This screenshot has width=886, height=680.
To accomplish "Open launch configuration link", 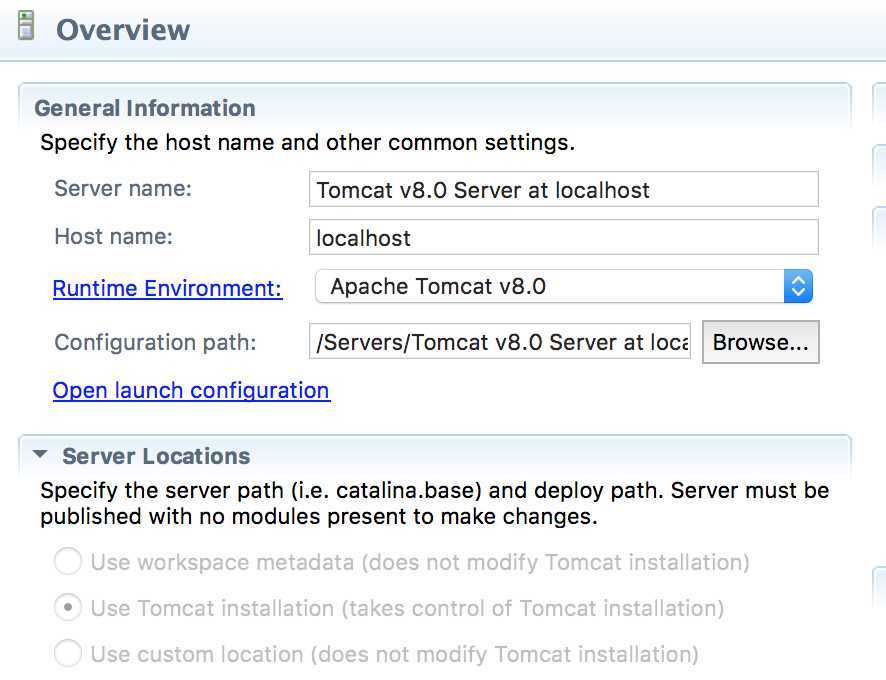I will [x=191, y=391].
